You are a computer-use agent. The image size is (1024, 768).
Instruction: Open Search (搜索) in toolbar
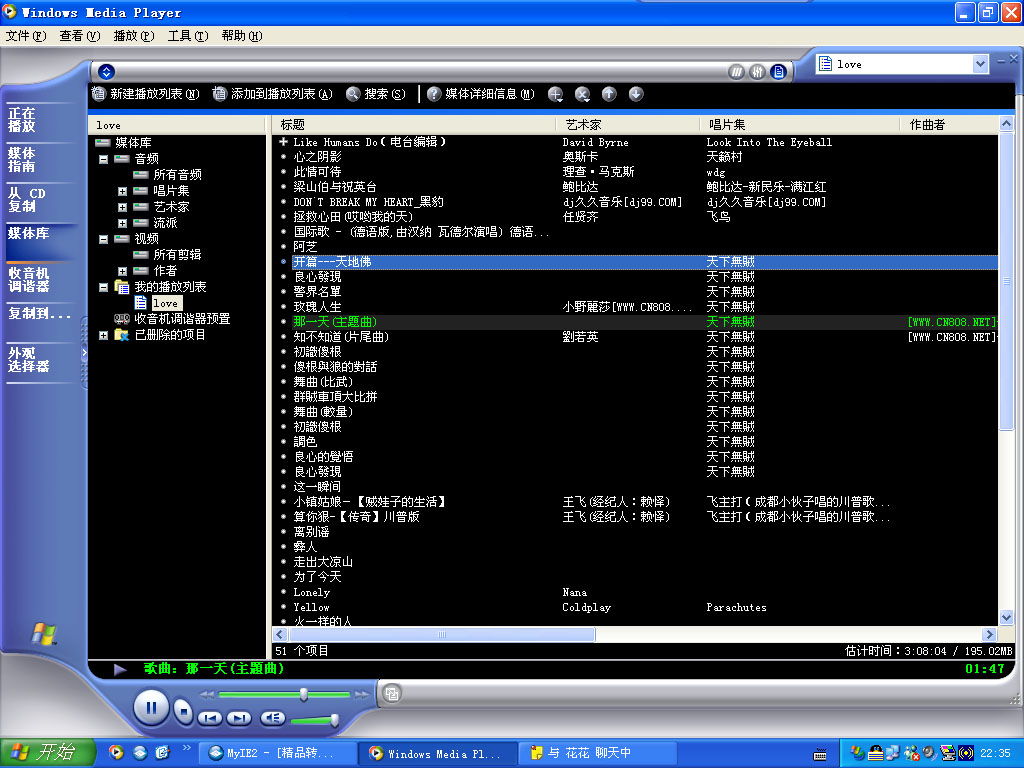pyautogui.click(x=376, y=94)
